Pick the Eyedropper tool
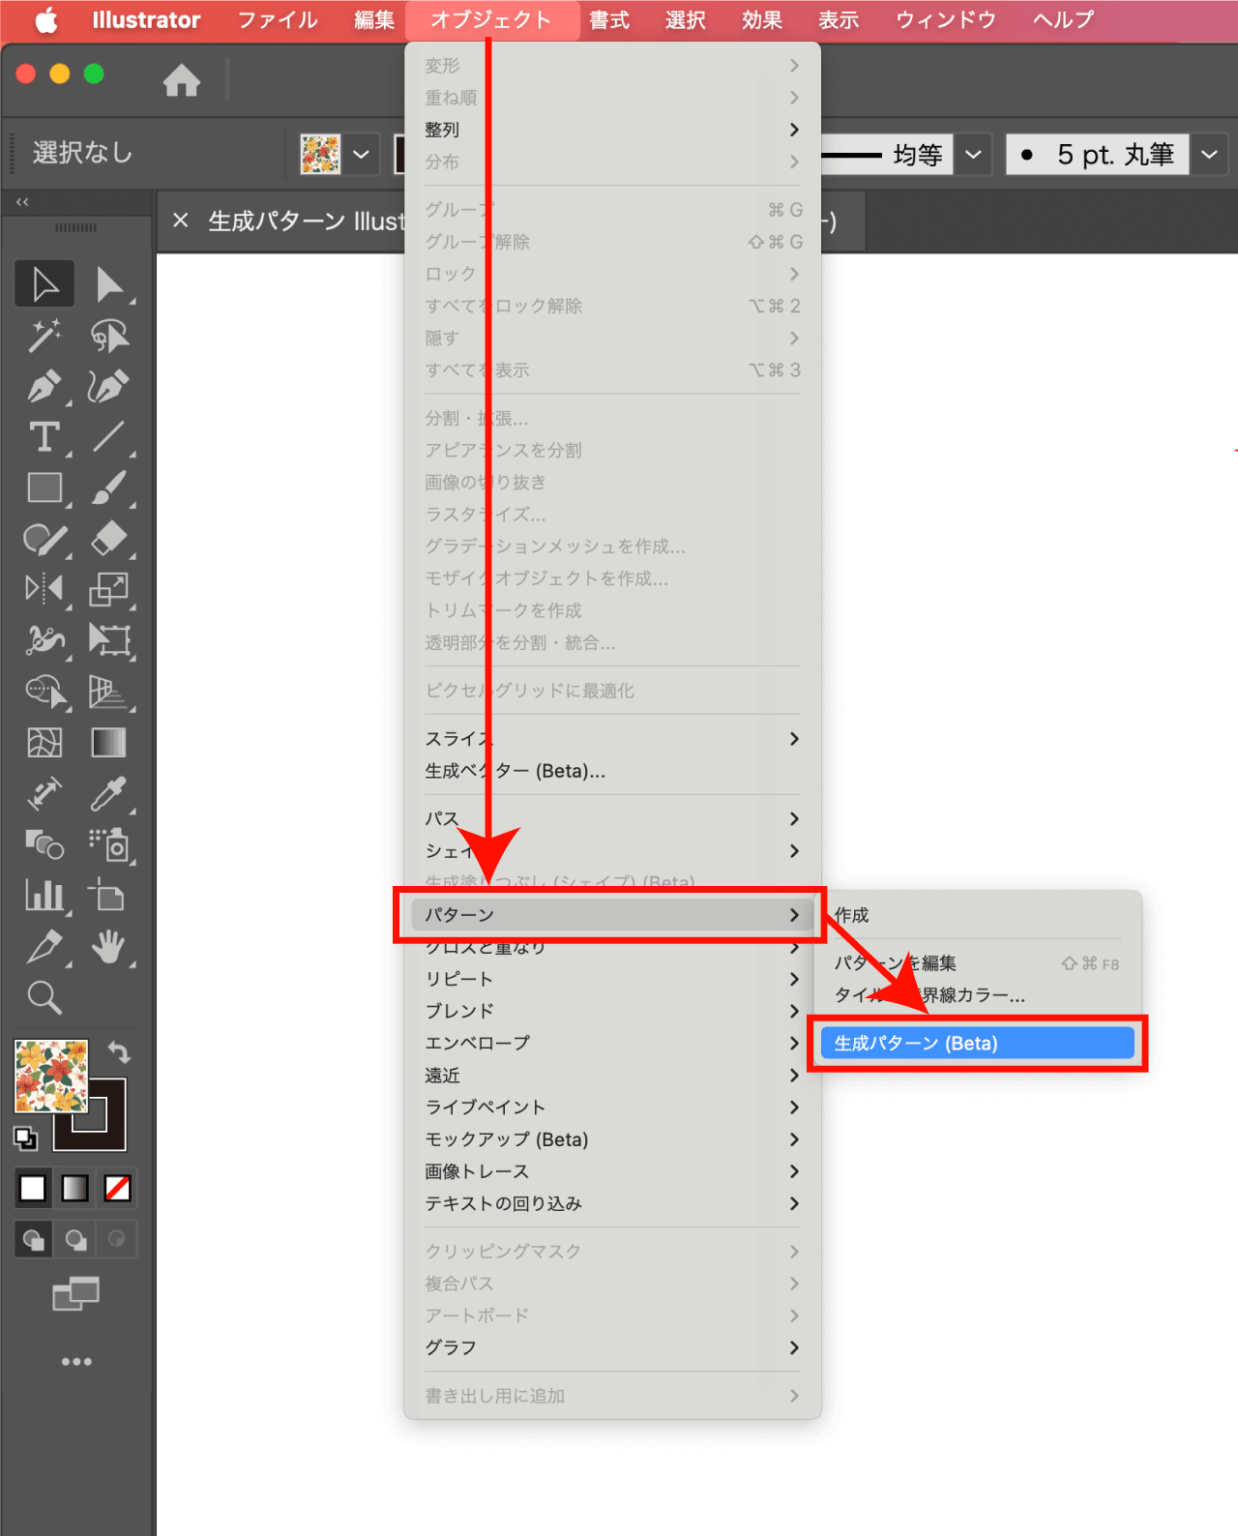The height and width of the screenshot is (1536, 1238). (110, 794)
